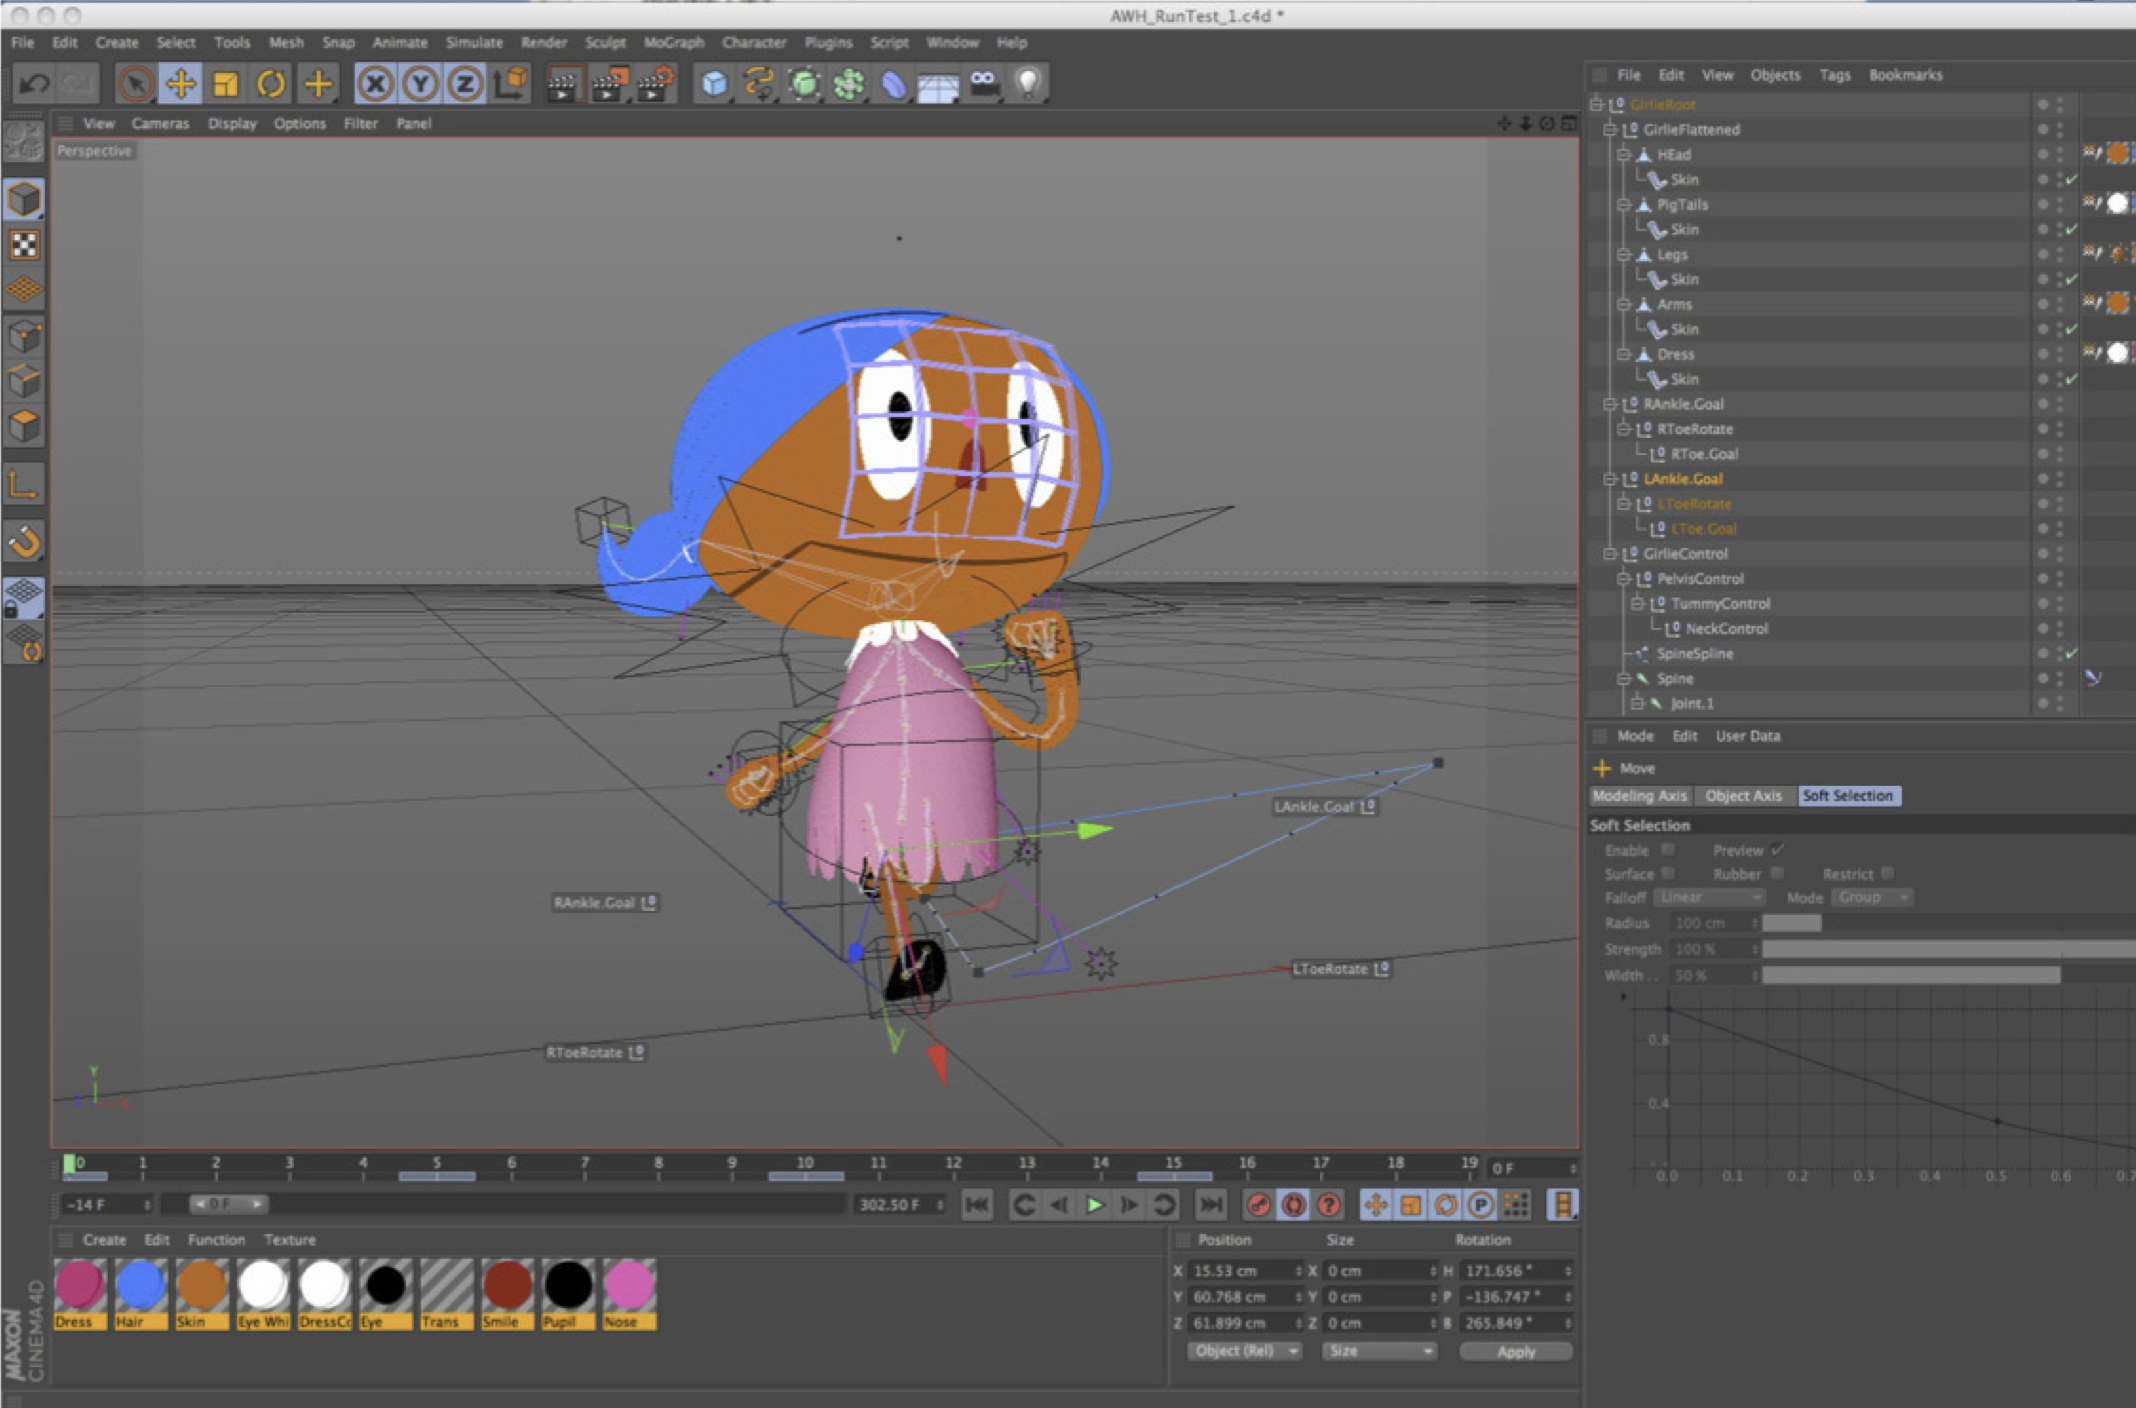The image size is (2136, 1408).
Task: Select the SpineSpline object
Action: point(1694,653)
